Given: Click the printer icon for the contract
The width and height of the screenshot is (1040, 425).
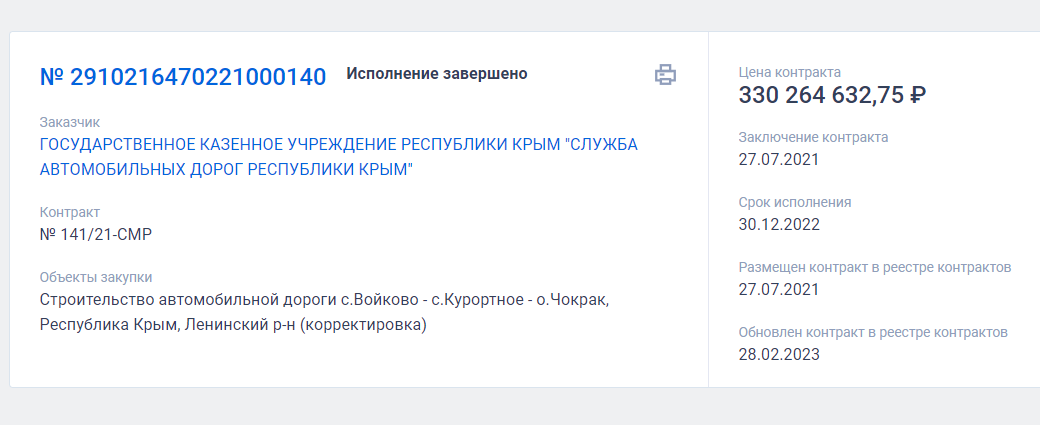Looking at the screenshot, I should (x=666, y=74).
